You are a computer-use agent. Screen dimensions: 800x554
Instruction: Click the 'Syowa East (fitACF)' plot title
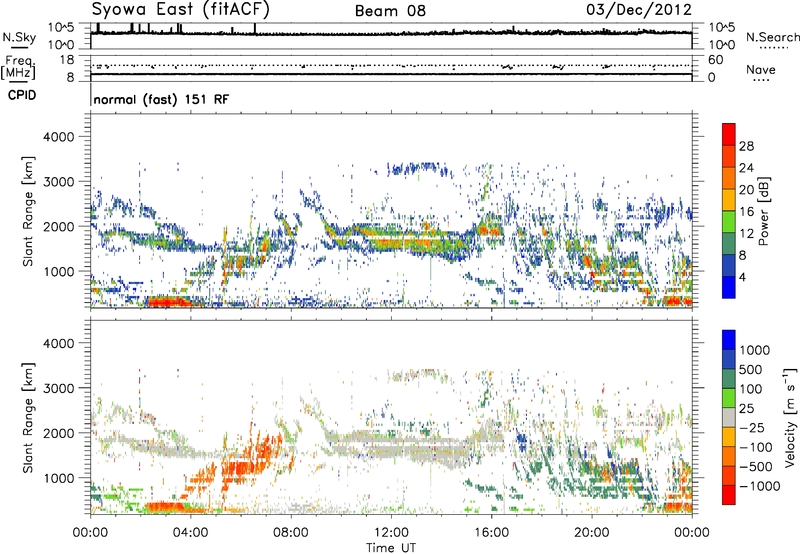point(181,9)
